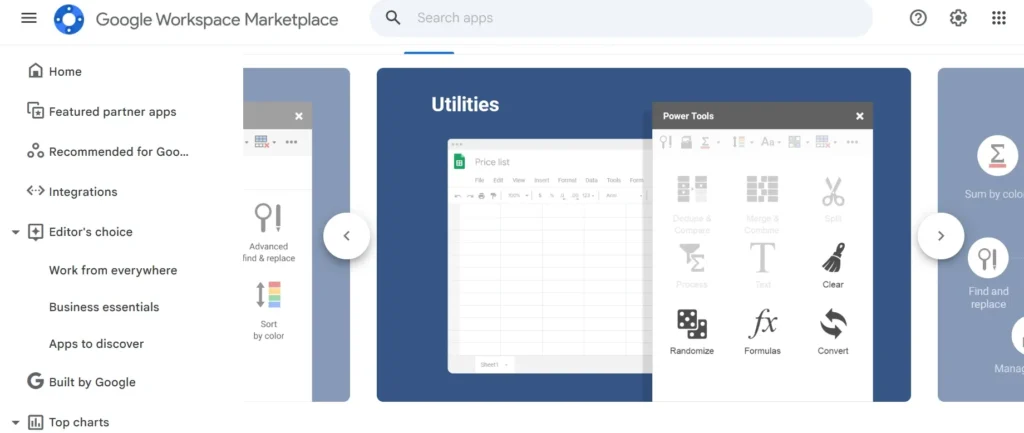Click the green Sheets file icon

[x=459, y=161]
